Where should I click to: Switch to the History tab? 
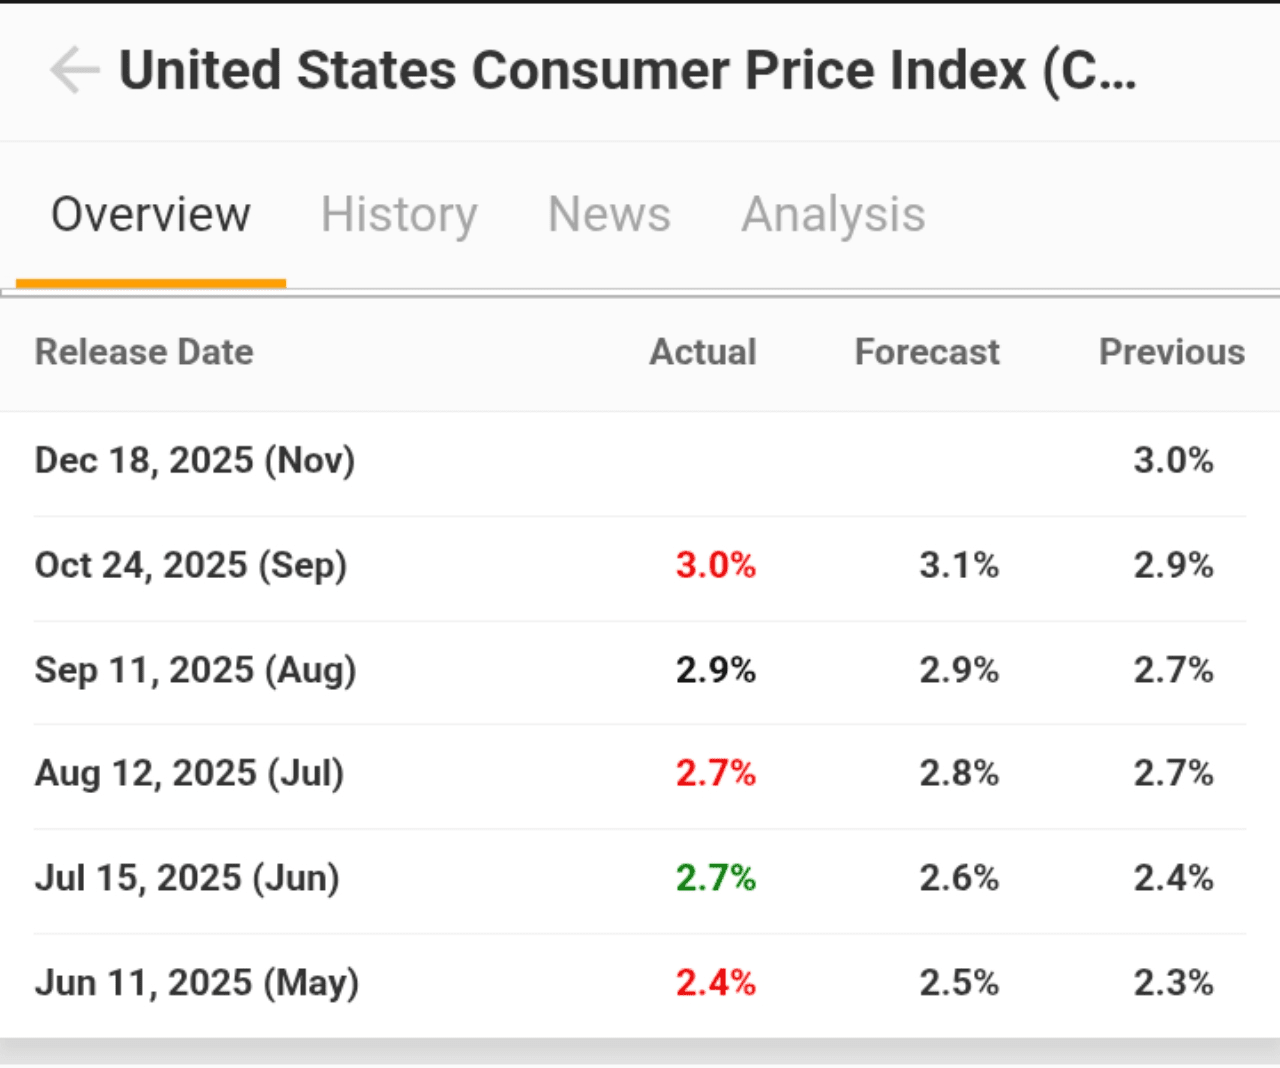(399, 215)
